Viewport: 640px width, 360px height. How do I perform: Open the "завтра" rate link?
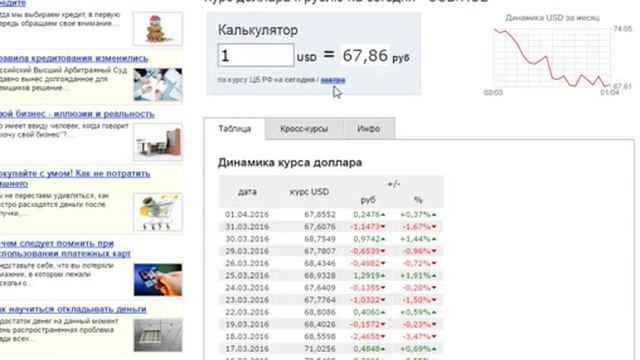[333, 80]
